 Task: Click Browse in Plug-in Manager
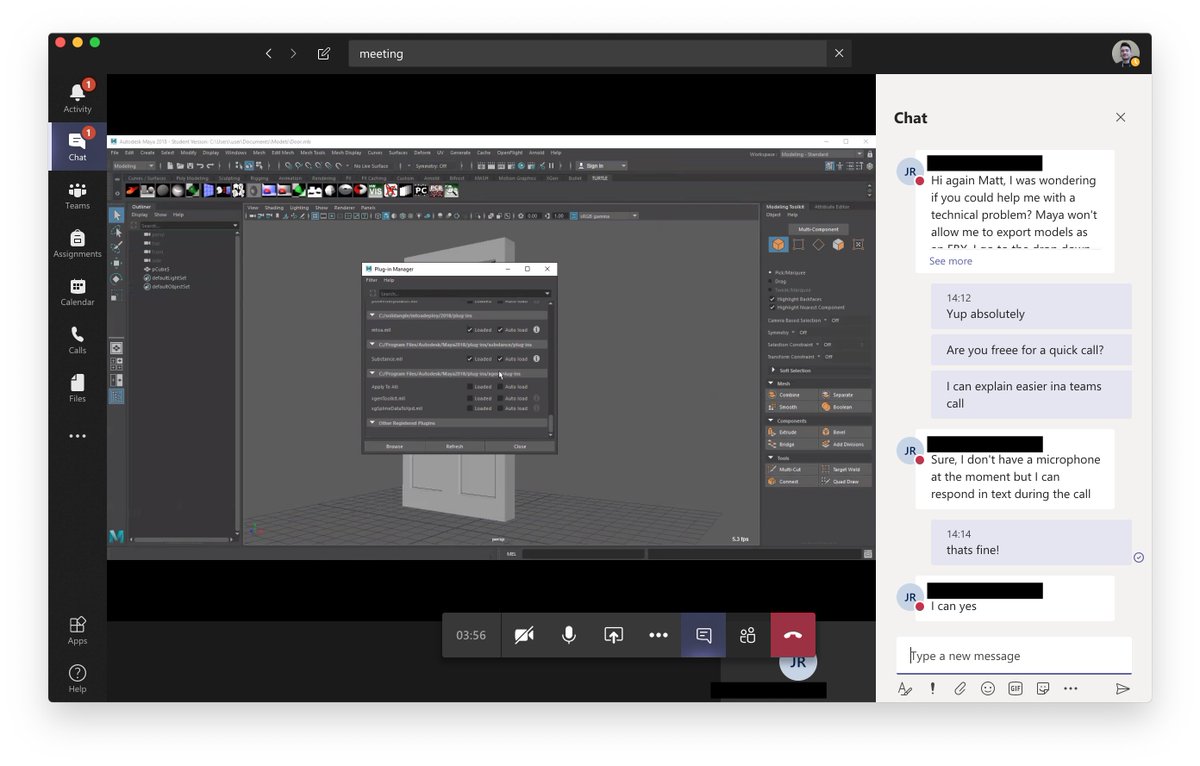pyautogui.click(x=394, y=446)
